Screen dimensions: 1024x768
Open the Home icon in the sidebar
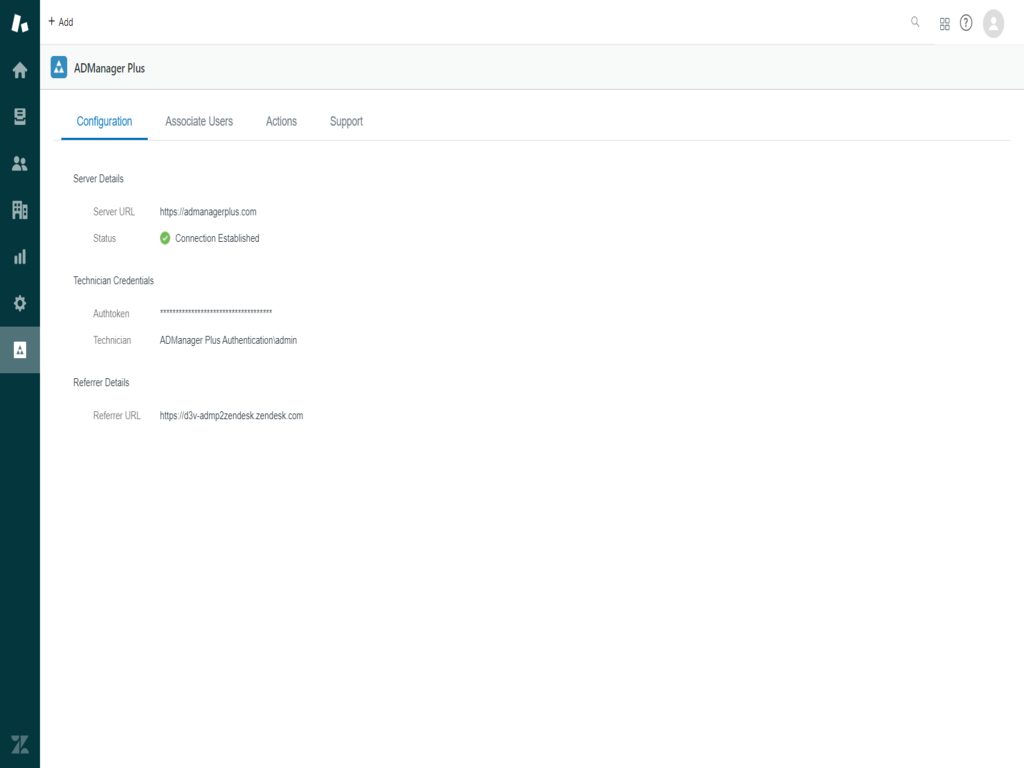20,70
